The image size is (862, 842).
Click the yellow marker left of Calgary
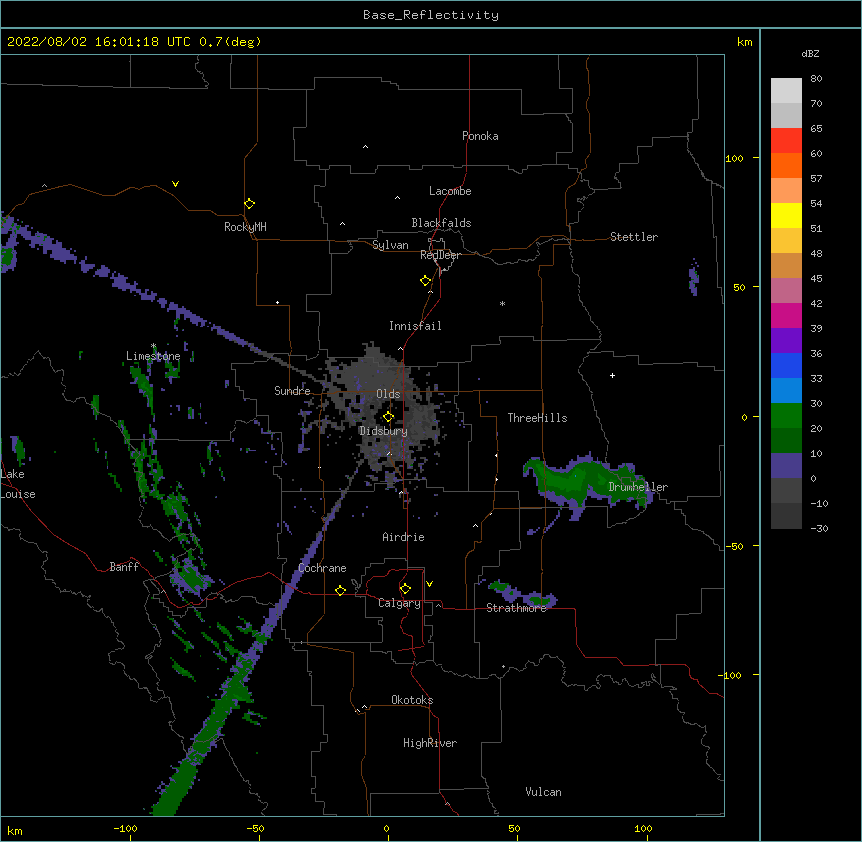point(340,590)
